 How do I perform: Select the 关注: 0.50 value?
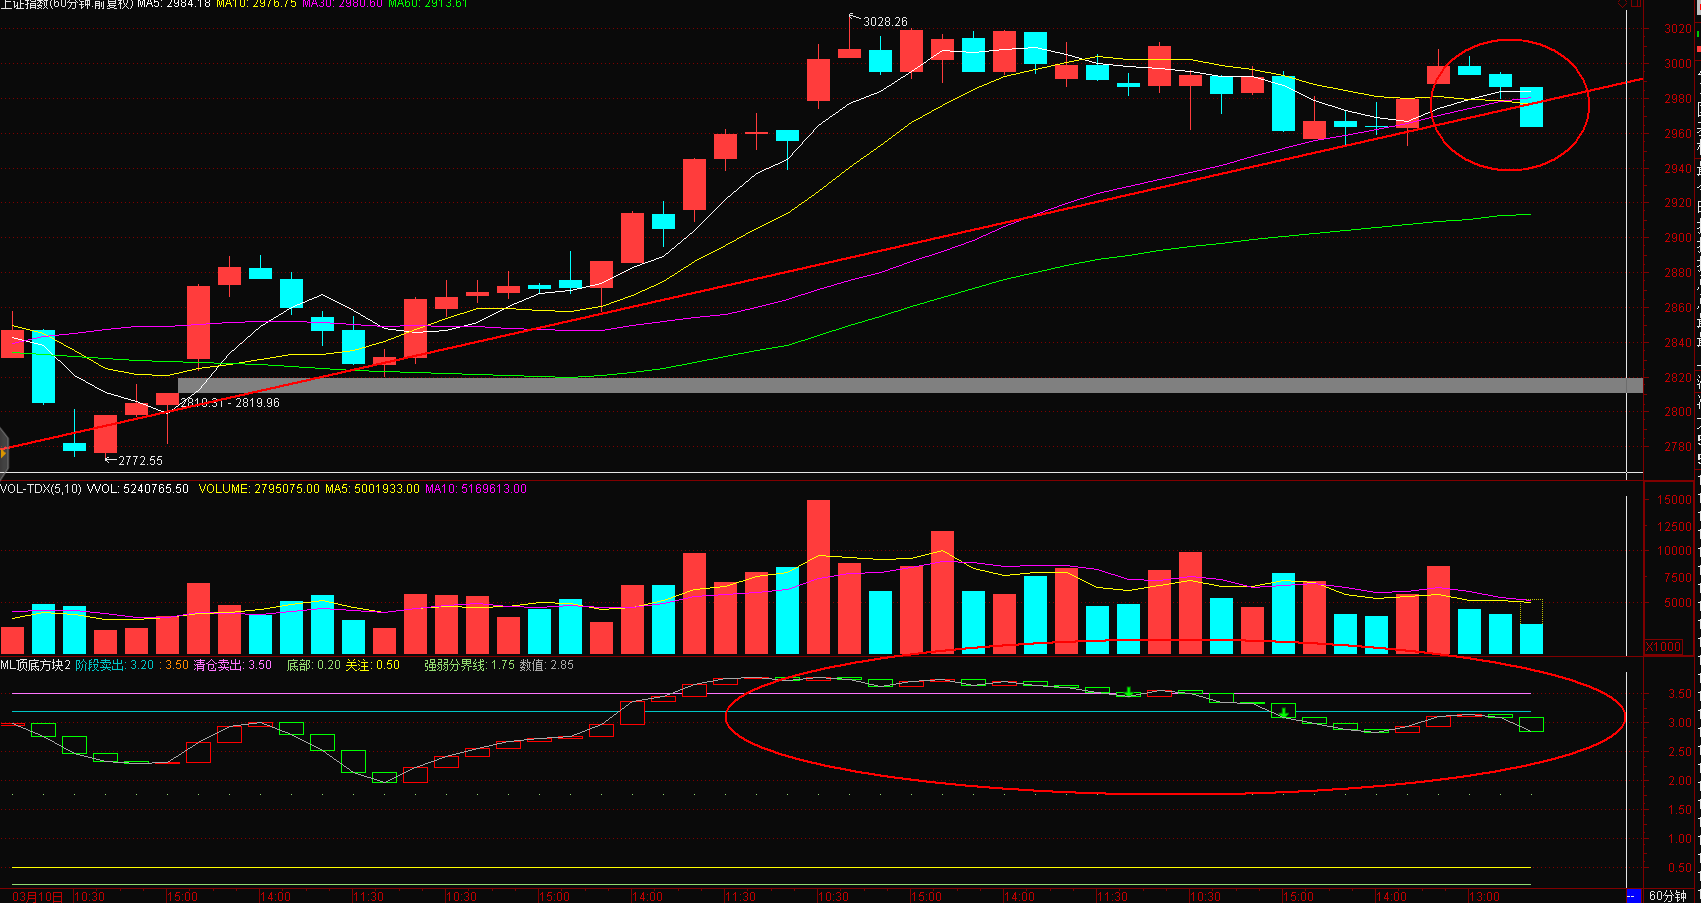click(x=372, y=665)
